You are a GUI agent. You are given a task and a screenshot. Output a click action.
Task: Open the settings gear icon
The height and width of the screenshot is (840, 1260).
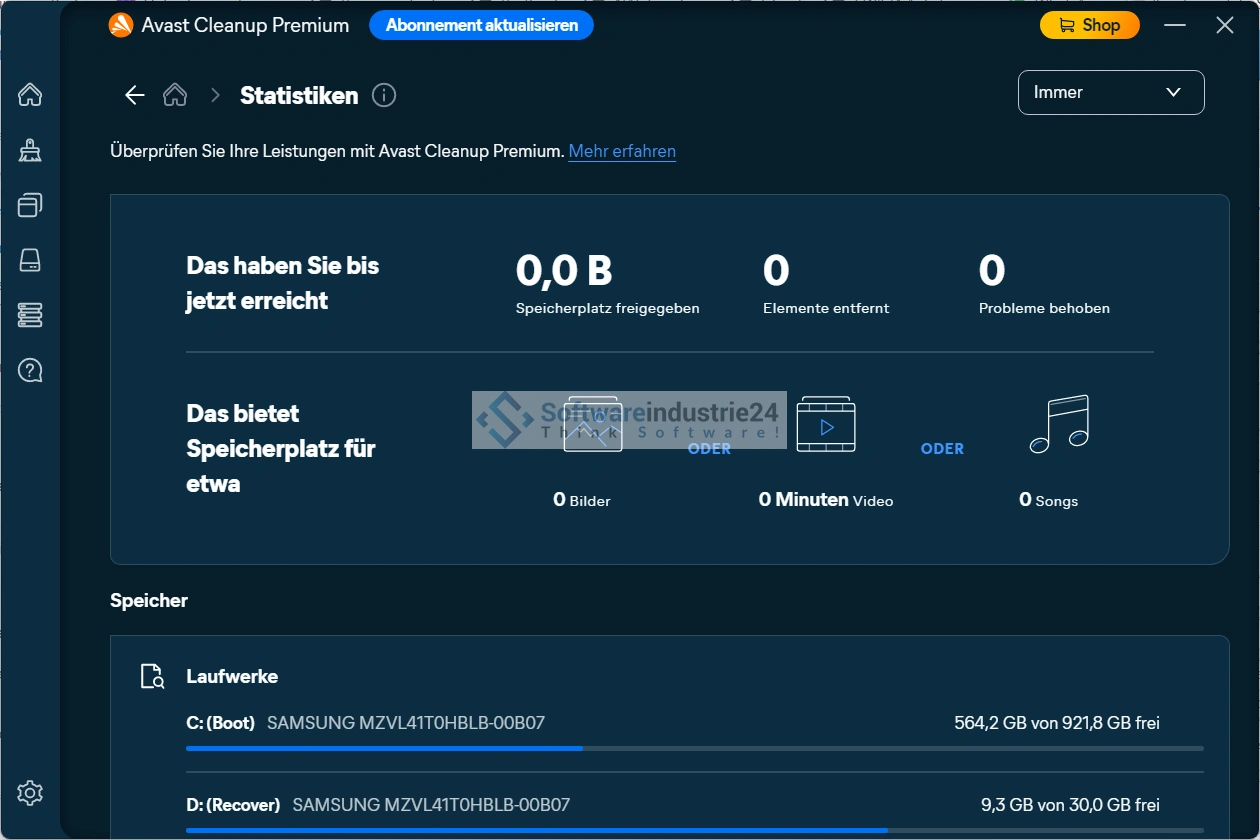tap(30, 793)
